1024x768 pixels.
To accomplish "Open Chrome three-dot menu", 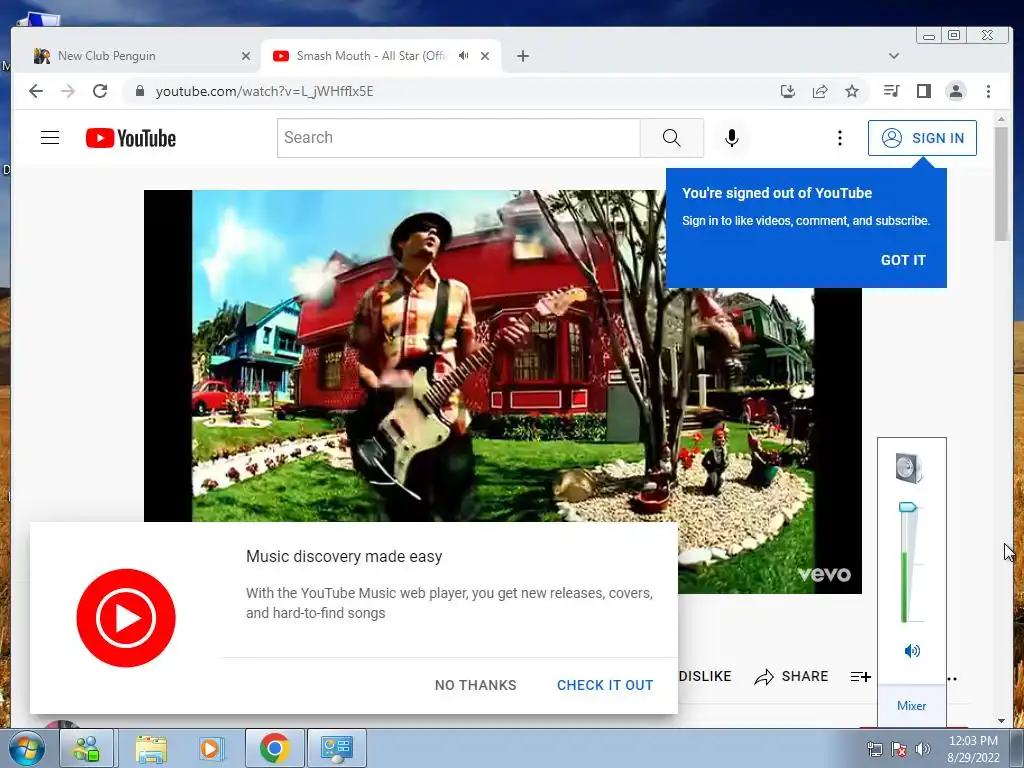I will point(988,91).
